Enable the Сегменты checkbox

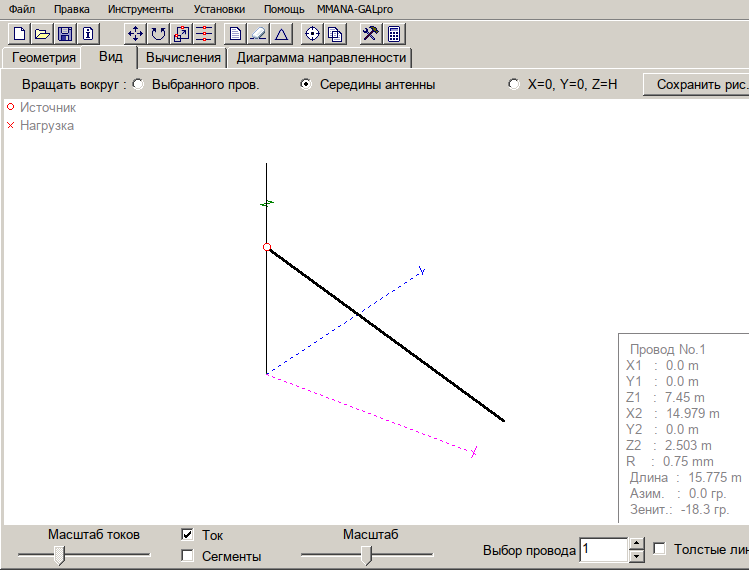pos(187,556)
